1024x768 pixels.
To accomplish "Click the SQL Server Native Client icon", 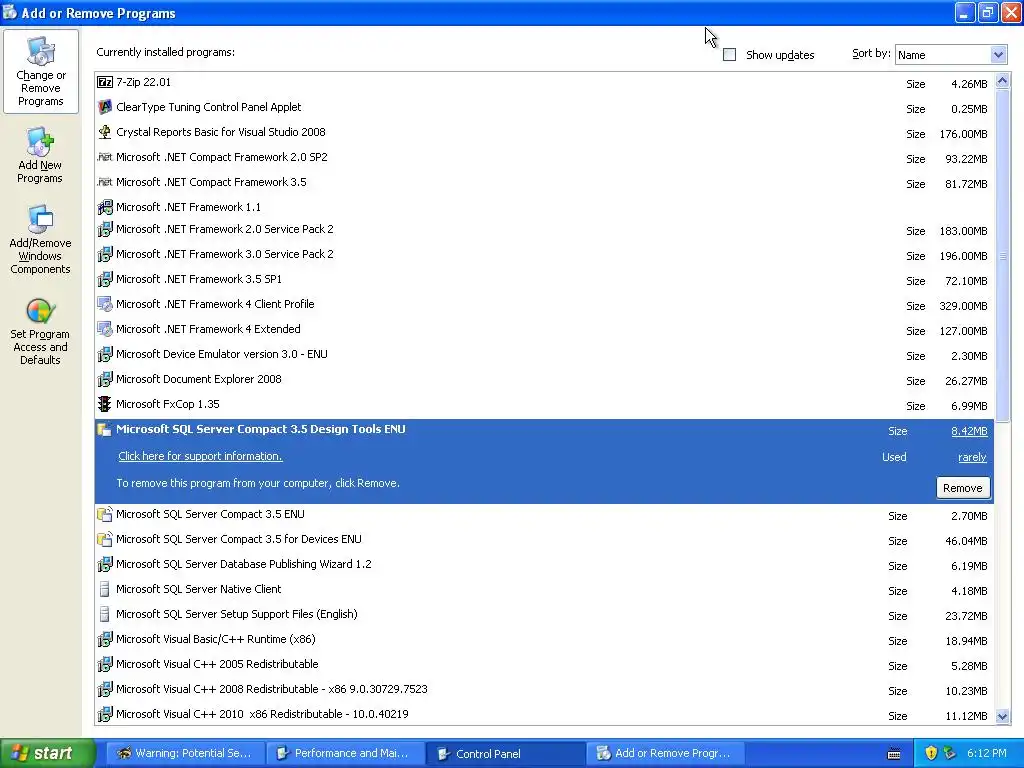I will point(104,589).
